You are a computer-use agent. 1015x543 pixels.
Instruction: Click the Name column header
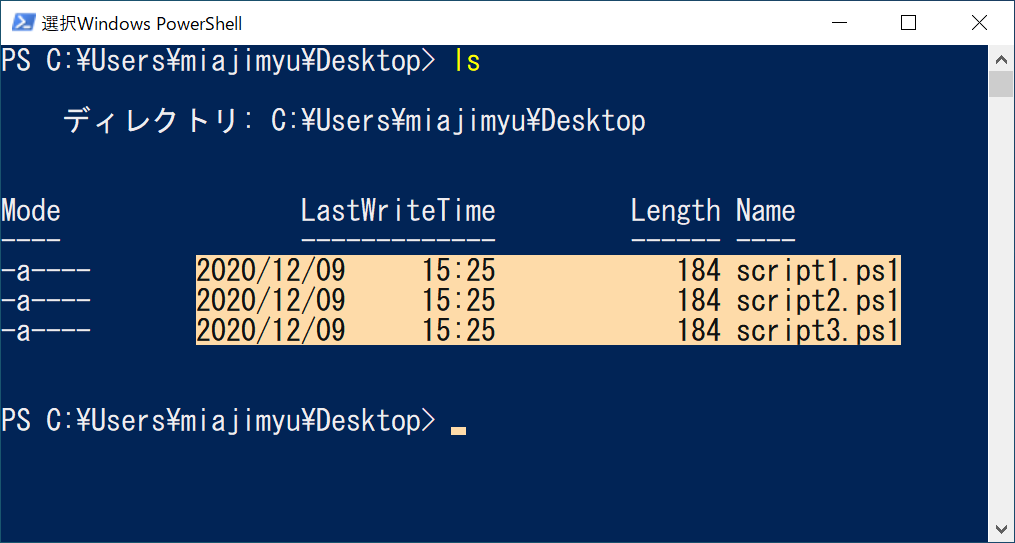pos(765,211)
